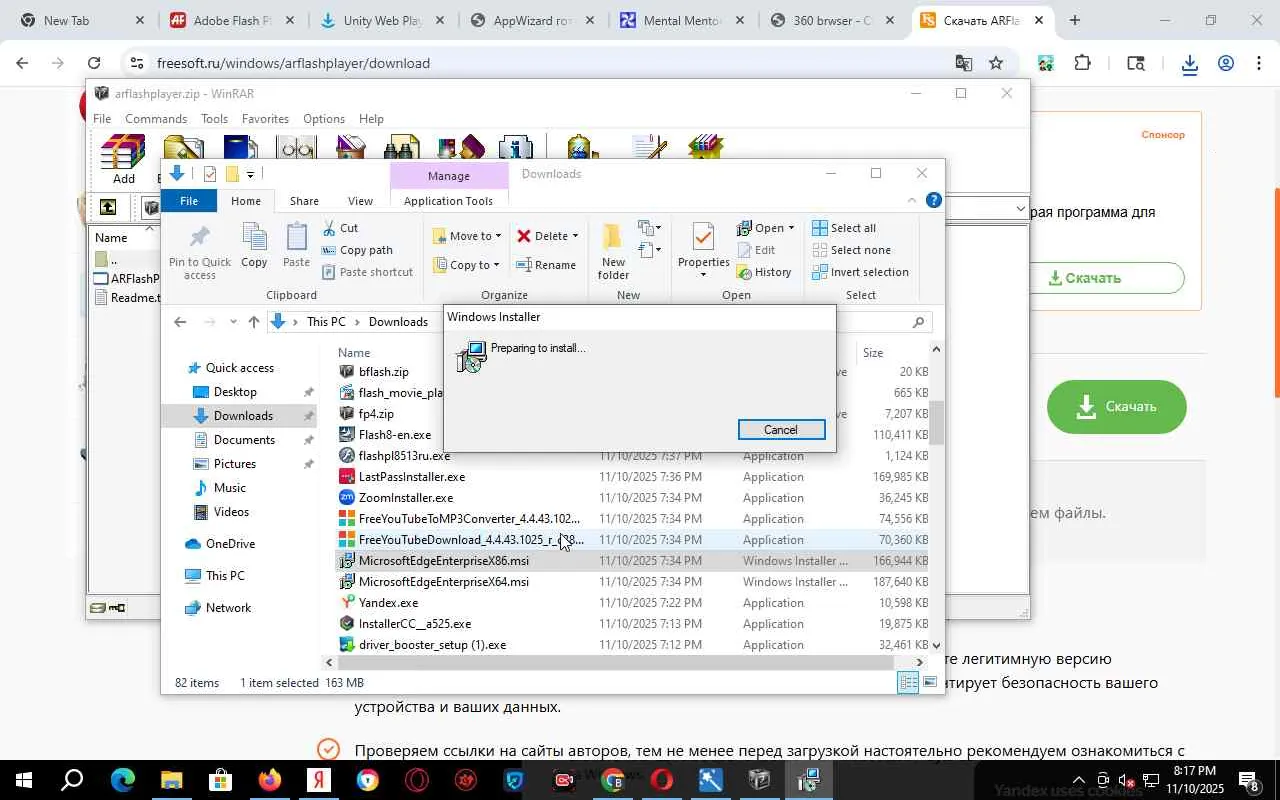Open the File tab in Explorer

pos(188,201)
